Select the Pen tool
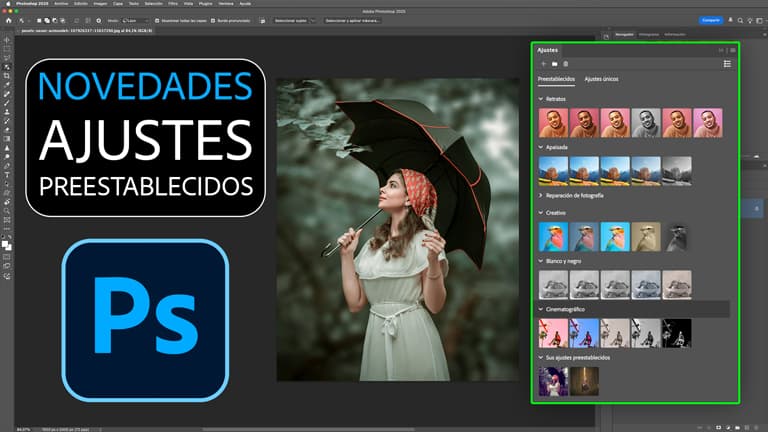 7,166
